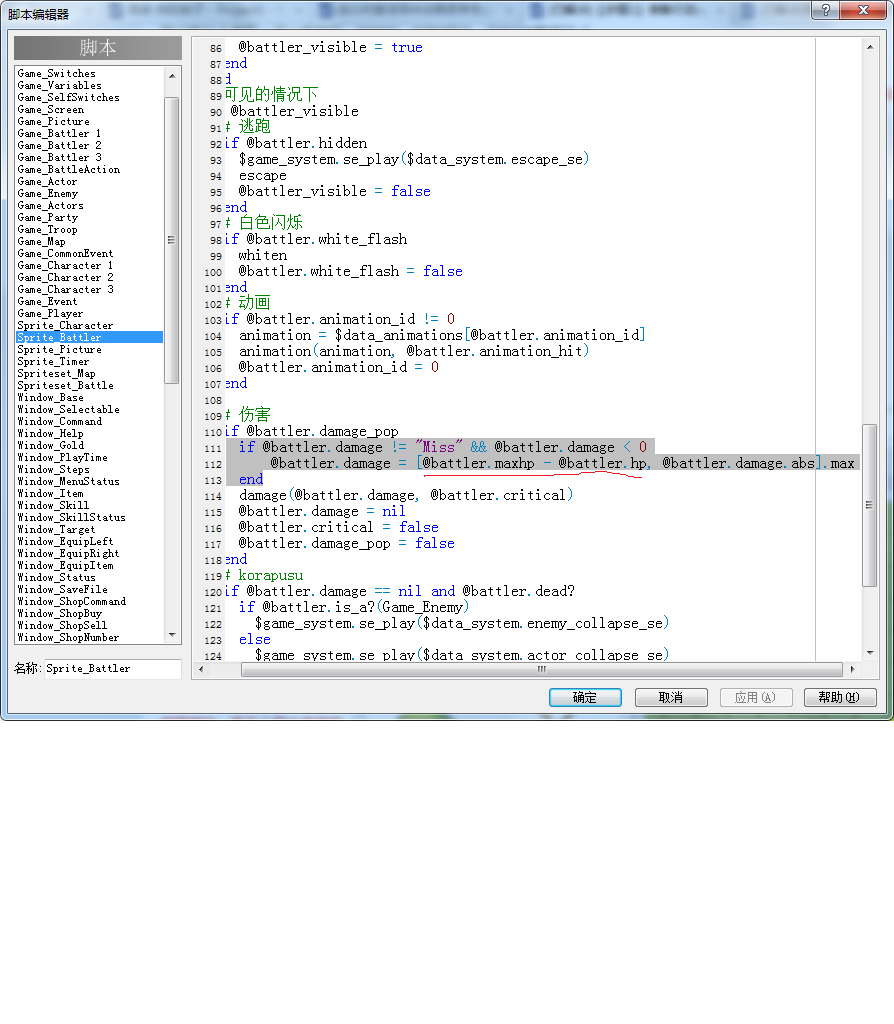Select Game_CommonEvent script

[65, 253]
